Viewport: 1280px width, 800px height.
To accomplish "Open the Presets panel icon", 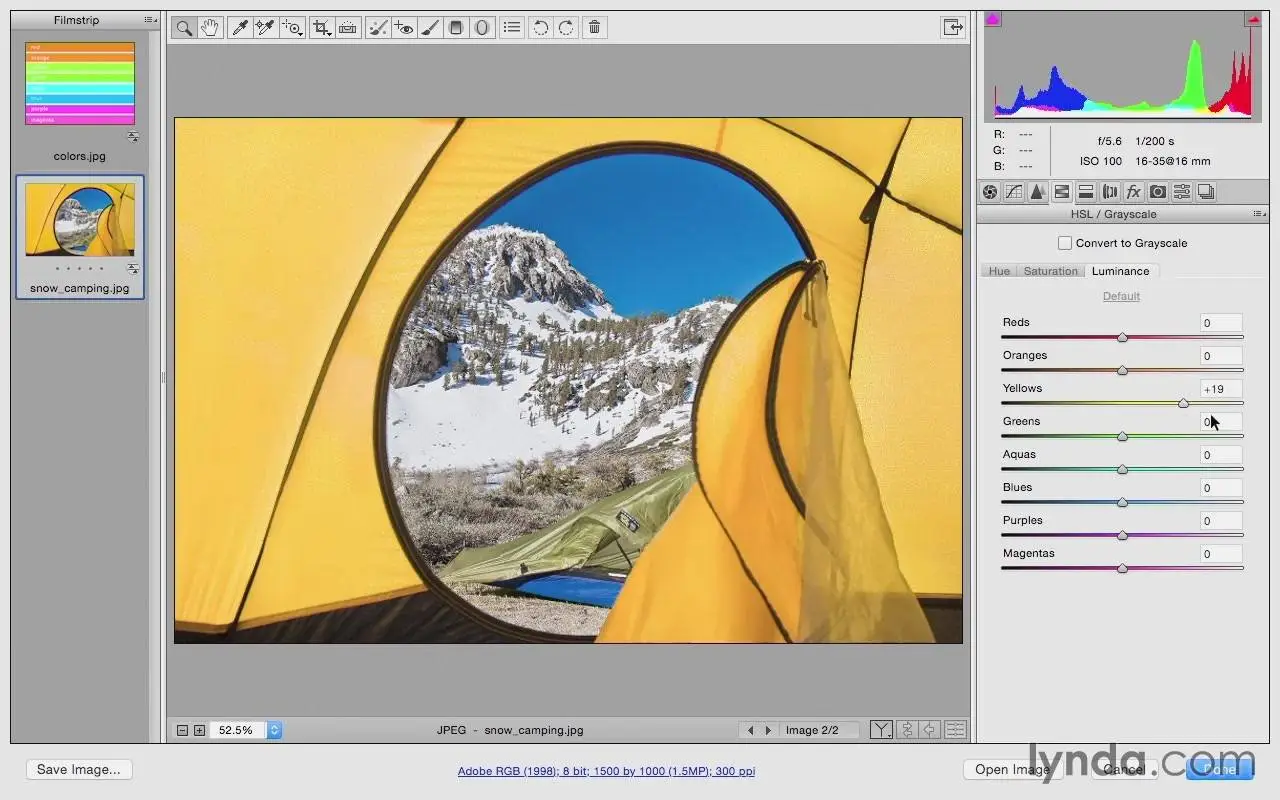I will [x=1182, y=192].
